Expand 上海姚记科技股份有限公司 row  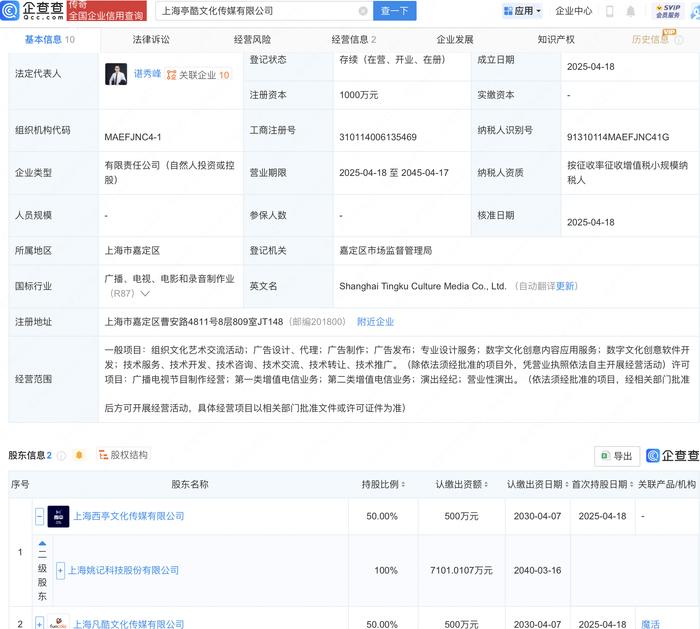[x=60, y=571]
